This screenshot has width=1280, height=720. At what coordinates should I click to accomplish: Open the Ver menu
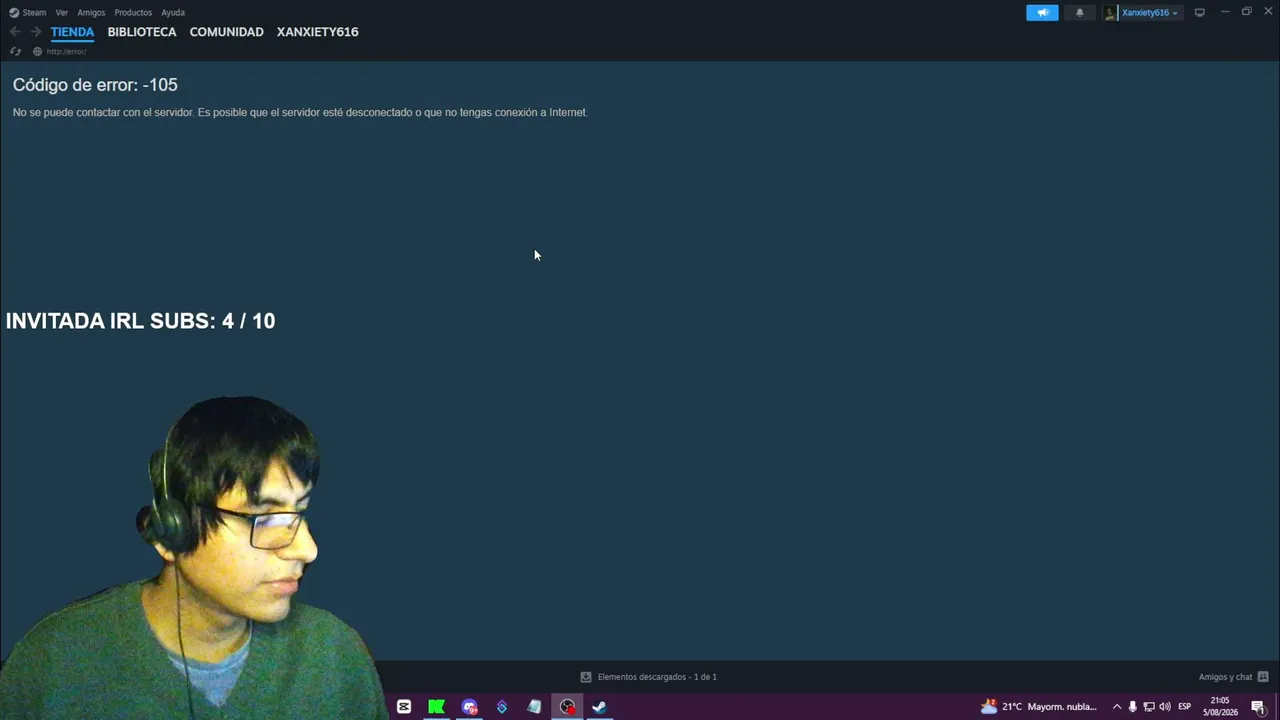62,13
